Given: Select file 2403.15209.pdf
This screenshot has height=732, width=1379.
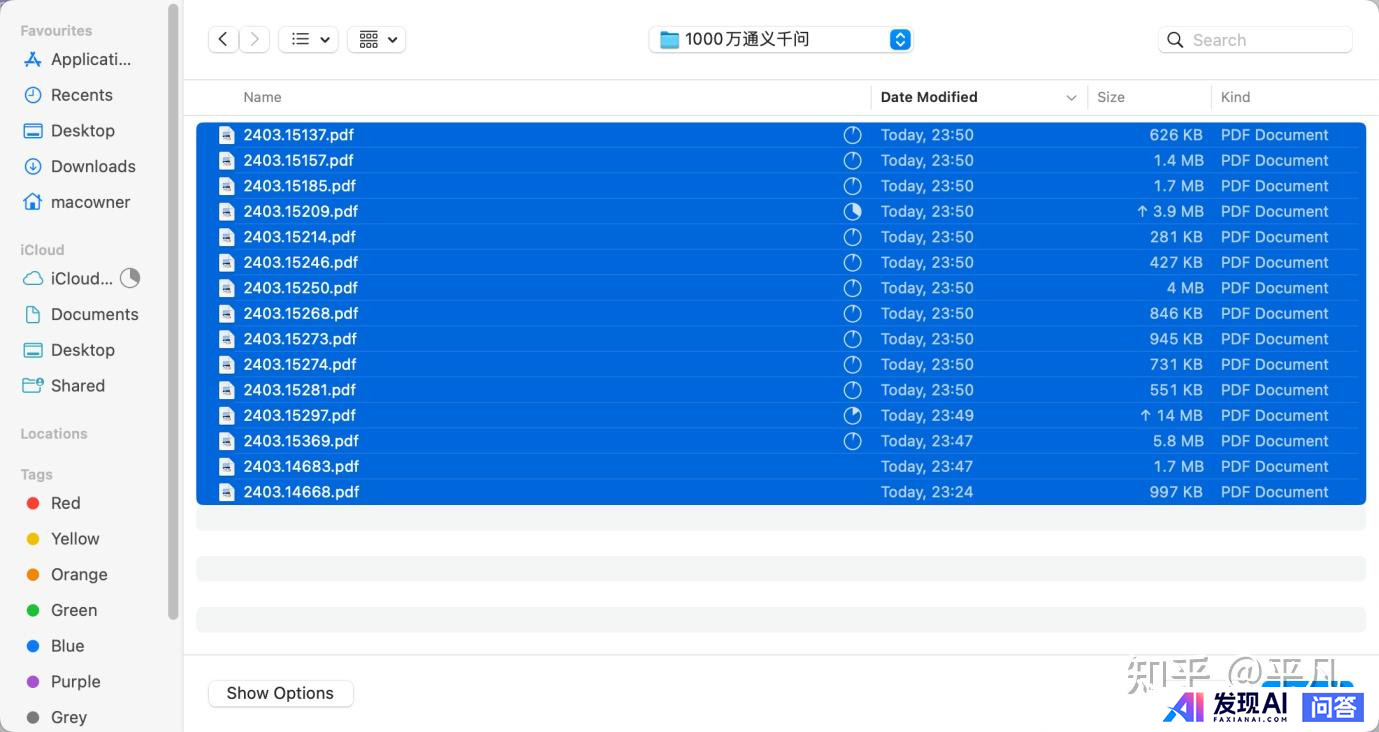Looking at the screenshot, I should (781, 211).
